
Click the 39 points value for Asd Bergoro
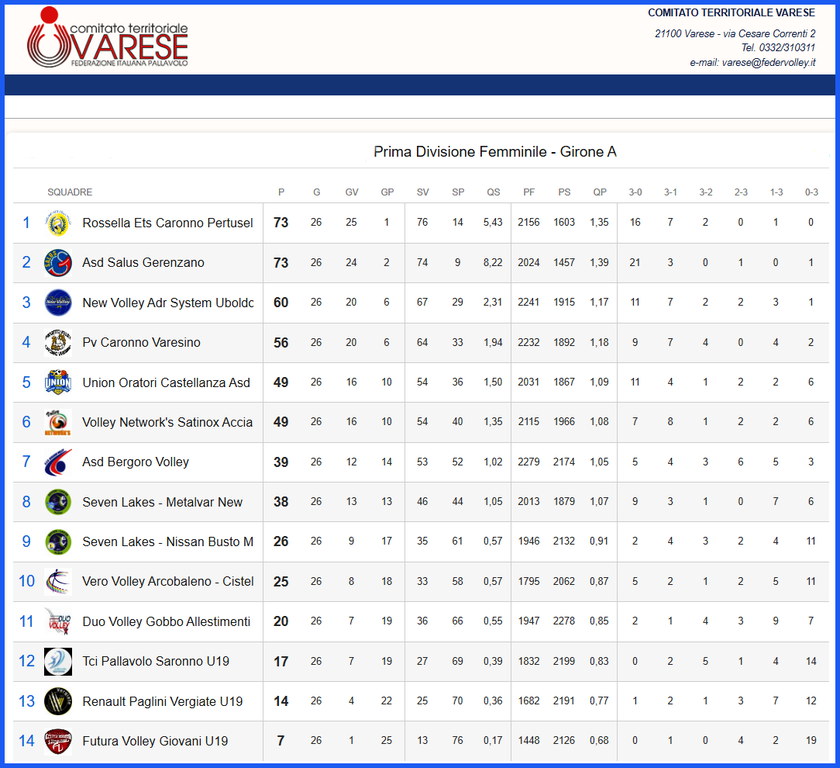(281, 462)
